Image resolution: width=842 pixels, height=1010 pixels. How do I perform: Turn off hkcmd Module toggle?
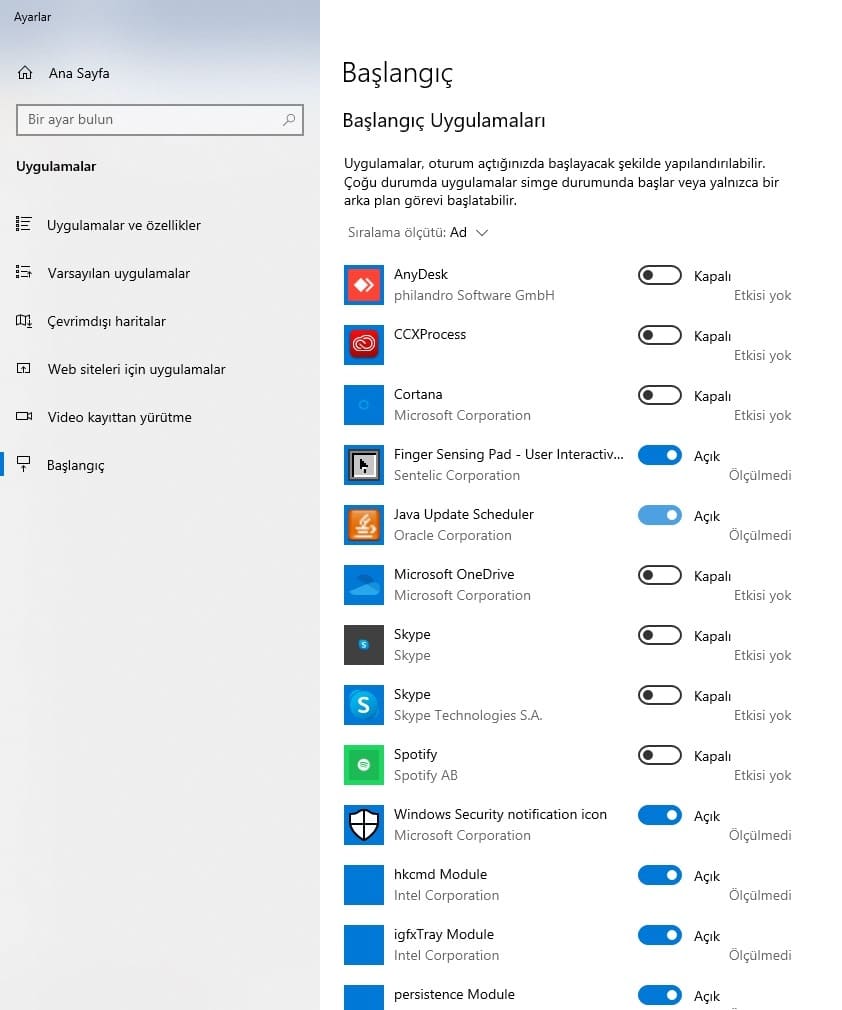point(660,875)
